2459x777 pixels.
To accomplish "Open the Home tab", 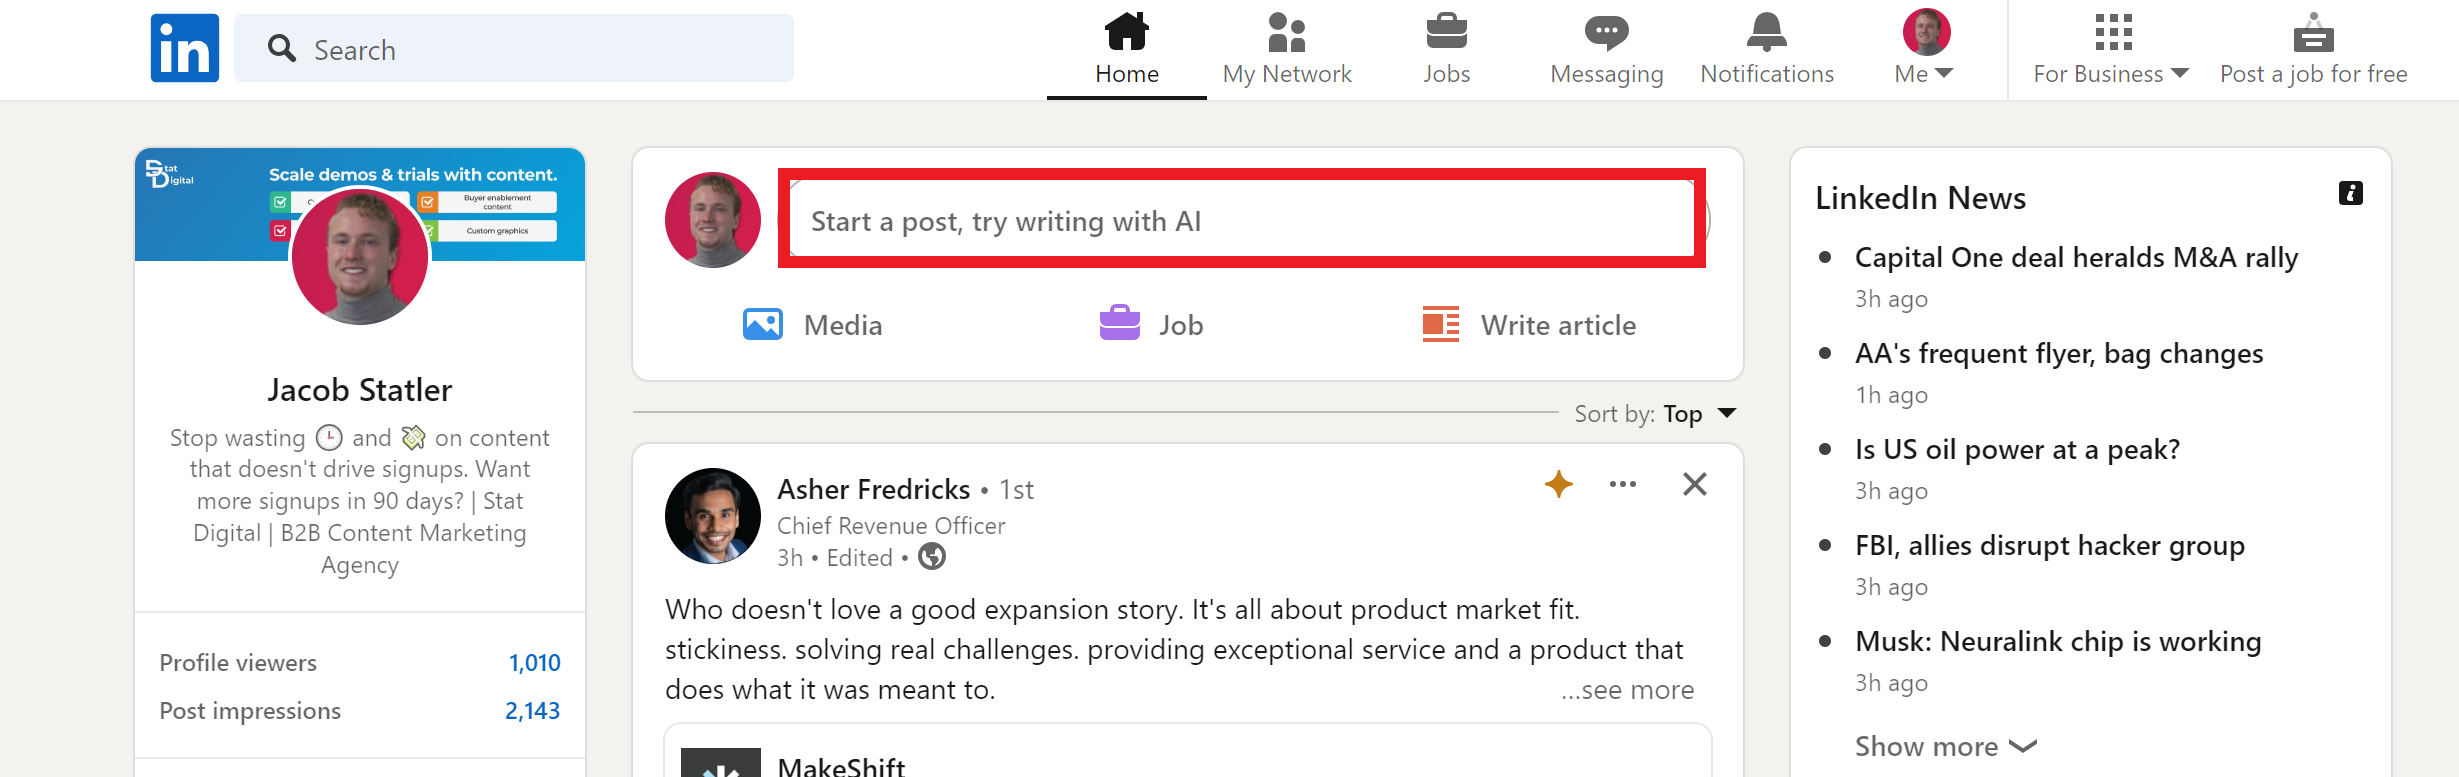I will tap(1127, 49).
